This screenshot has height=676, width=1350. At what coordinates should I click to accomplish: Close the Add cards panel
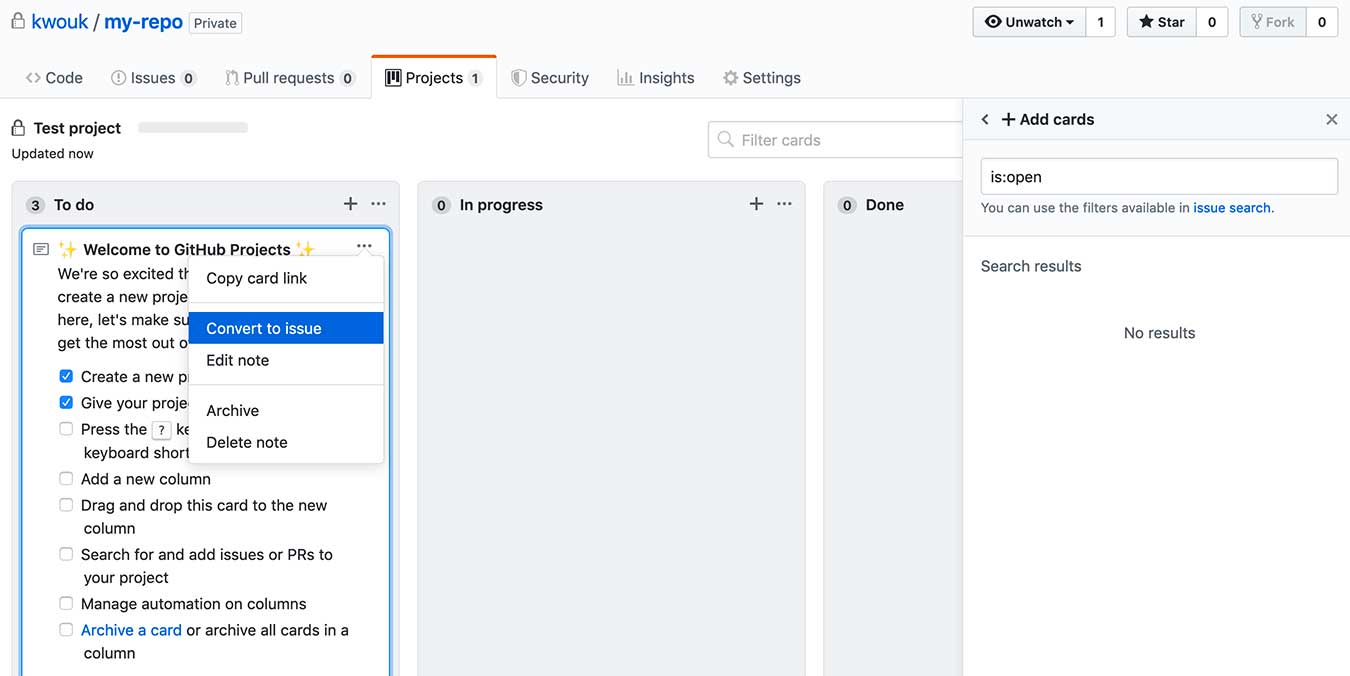pyautogui.click(x=1331, y=119)
